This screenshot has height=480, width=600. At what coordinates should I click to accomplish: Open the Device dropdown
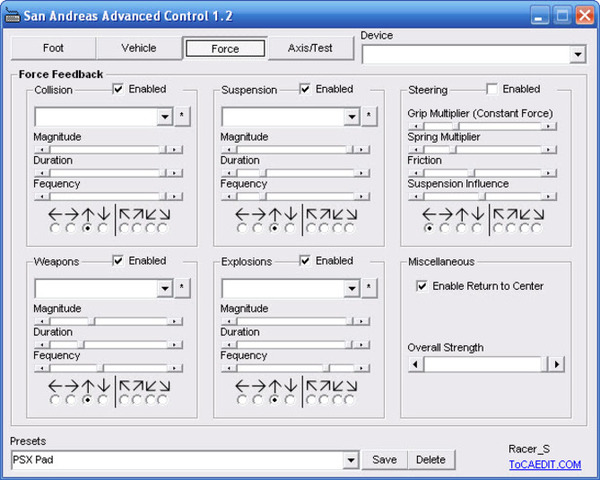578,54
